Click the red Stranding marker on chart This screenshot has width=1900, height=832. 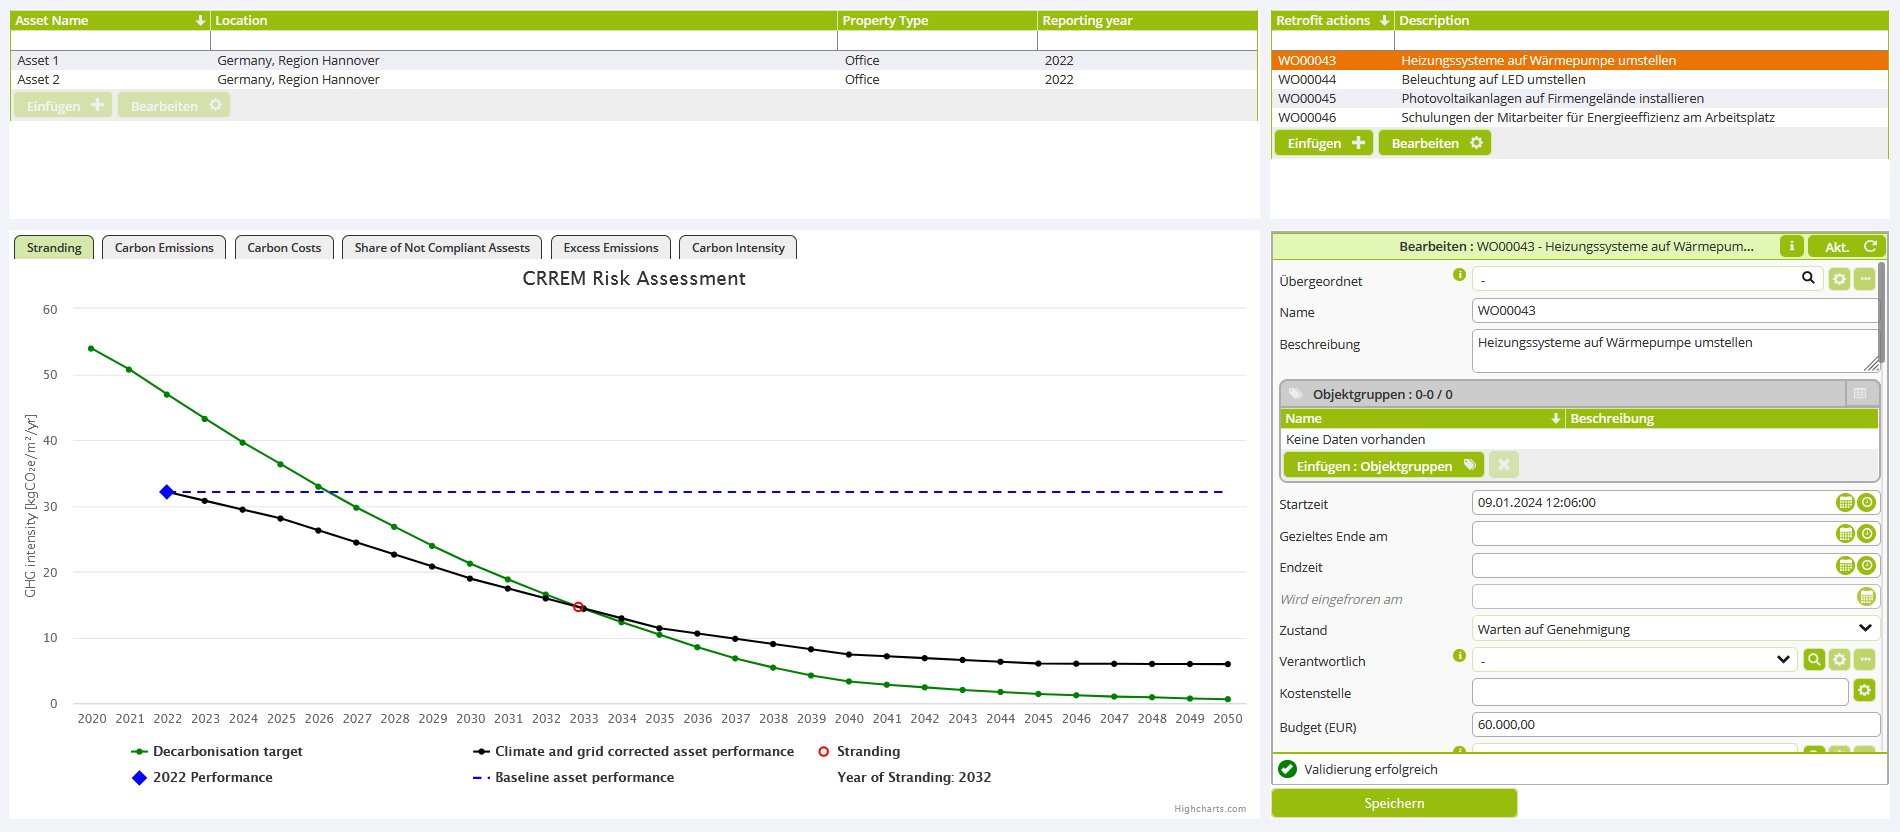point(578,607)
